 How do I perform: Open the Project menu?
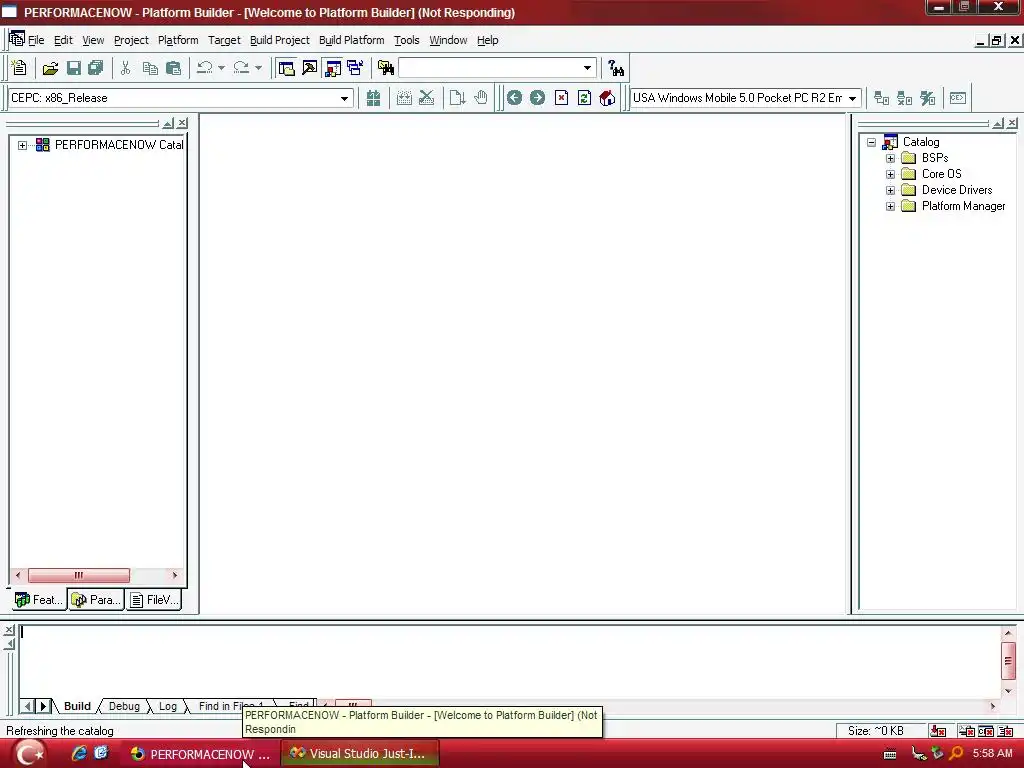(131, 40)
